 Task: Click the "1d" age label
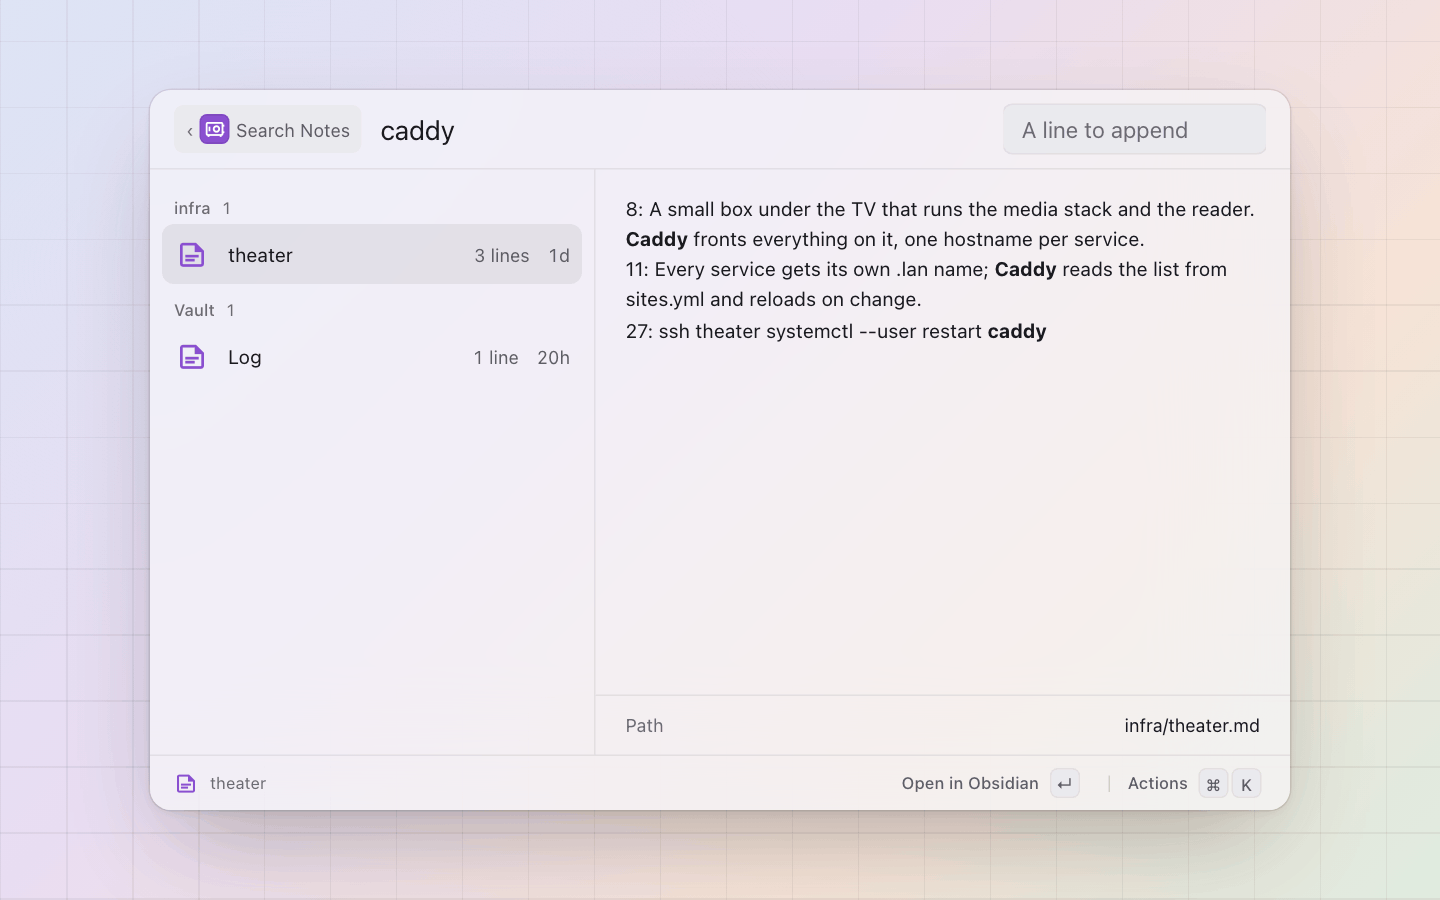click(x=559, y=255)
